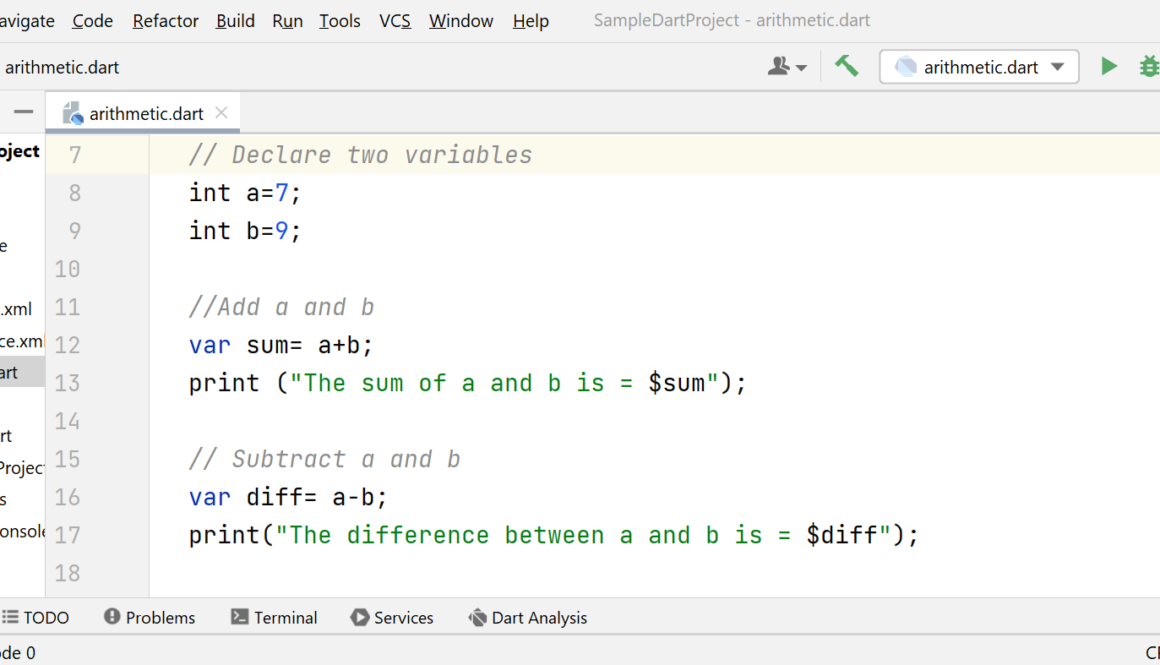Click the Build Project hammer icon
This screenshot has height=665, width=1160.
[x=847, y=67]
